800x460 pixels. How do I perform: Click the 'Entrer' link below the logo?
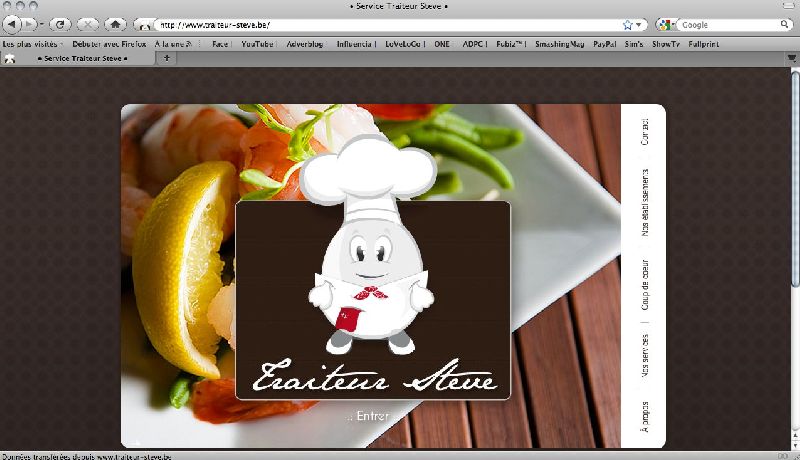pyautogui.click(x=372, y=416)
